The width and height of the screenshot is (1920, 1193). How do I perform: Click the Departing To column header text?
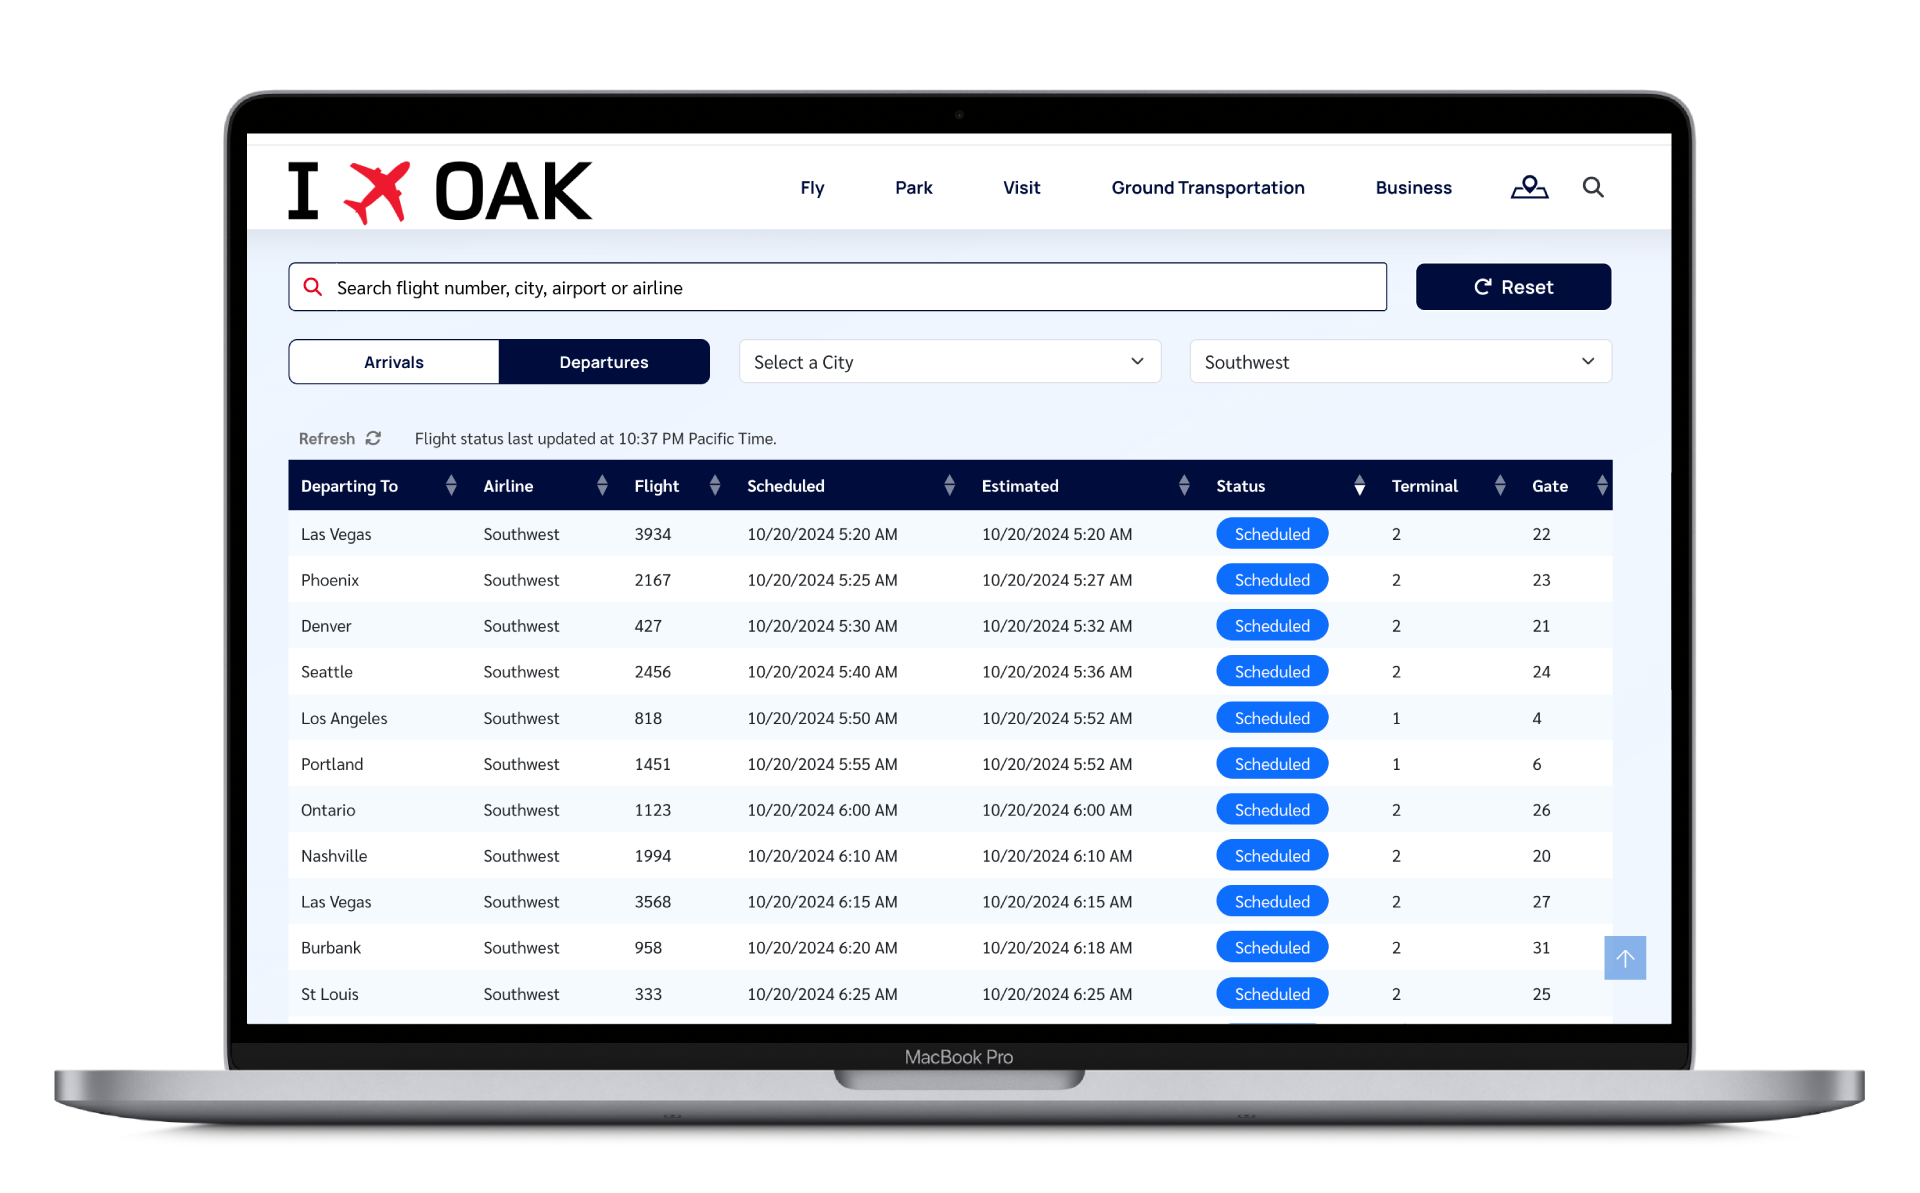click(349, 486)
